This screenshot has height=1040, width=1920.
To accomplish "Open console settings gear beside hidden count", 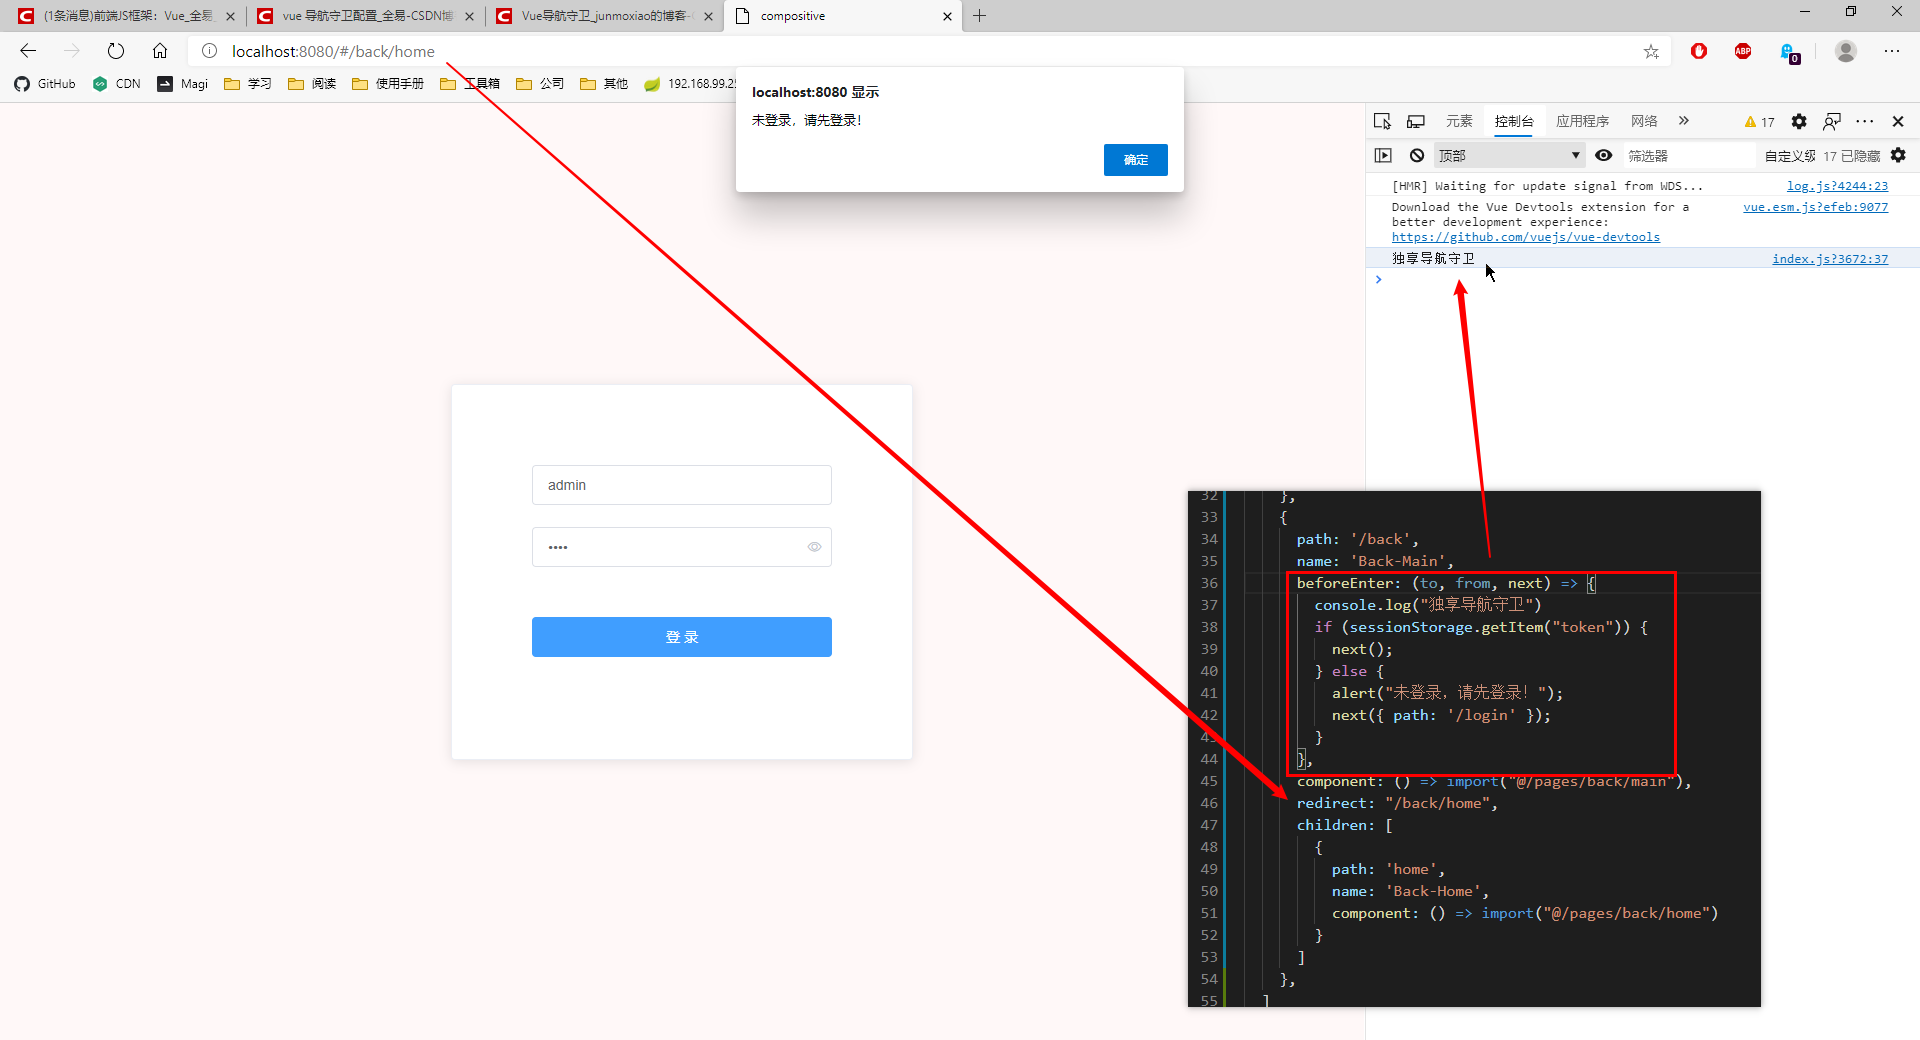I will [1899, 155].
